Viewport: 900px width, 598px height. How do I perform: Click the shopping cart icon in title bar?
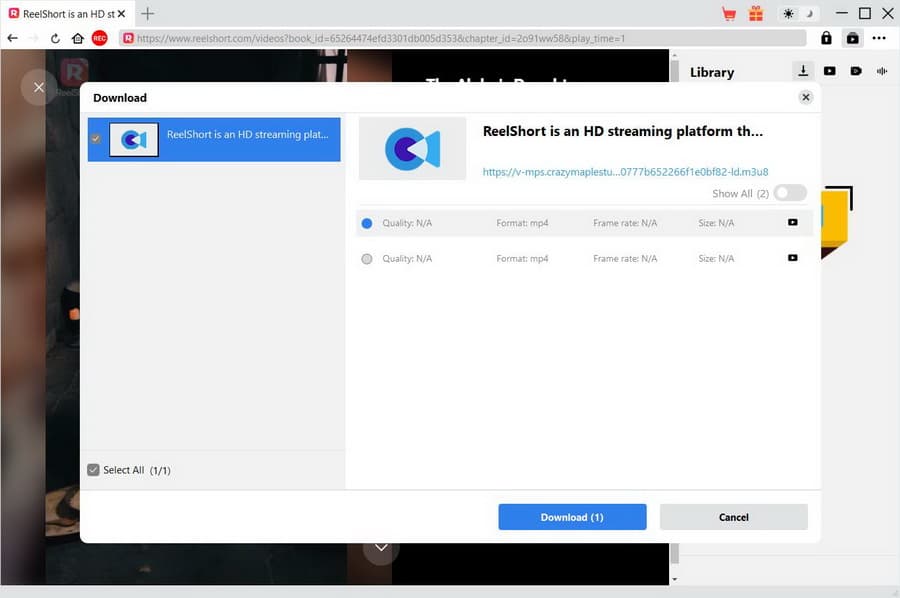[729, 14]
